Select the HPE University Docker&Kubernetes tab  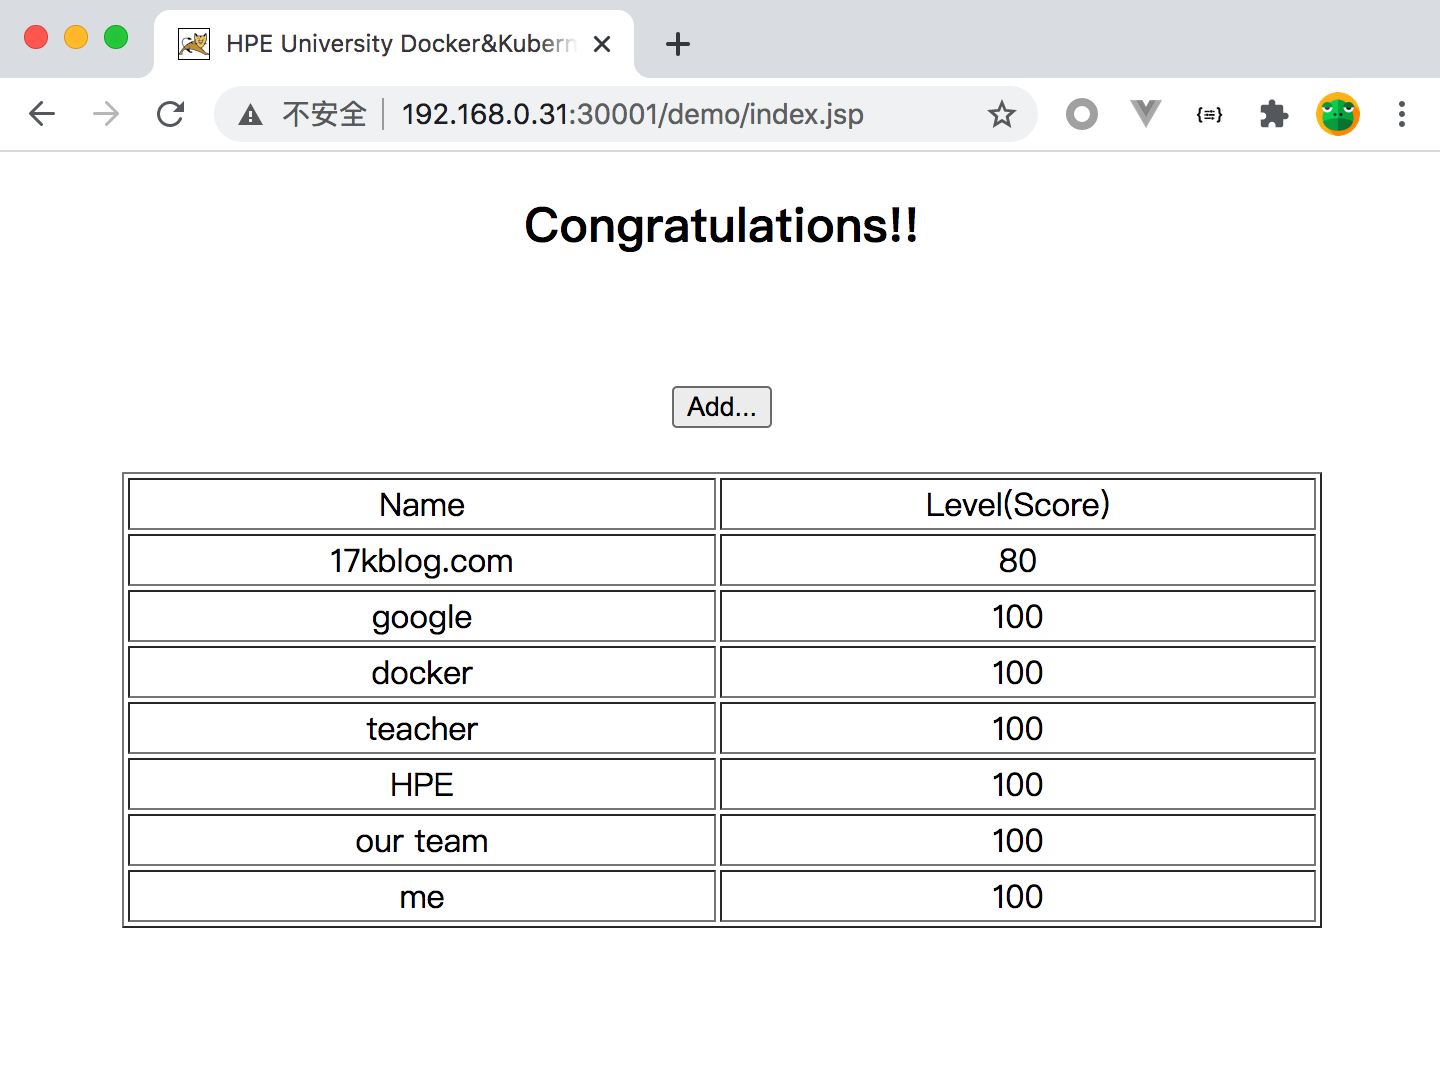click(390, 44)
